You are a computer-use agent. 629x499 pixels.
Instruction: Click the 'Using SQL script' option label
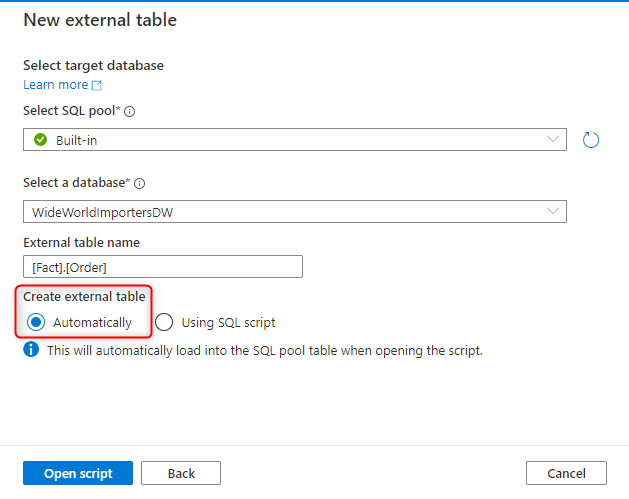click(228, 323)
